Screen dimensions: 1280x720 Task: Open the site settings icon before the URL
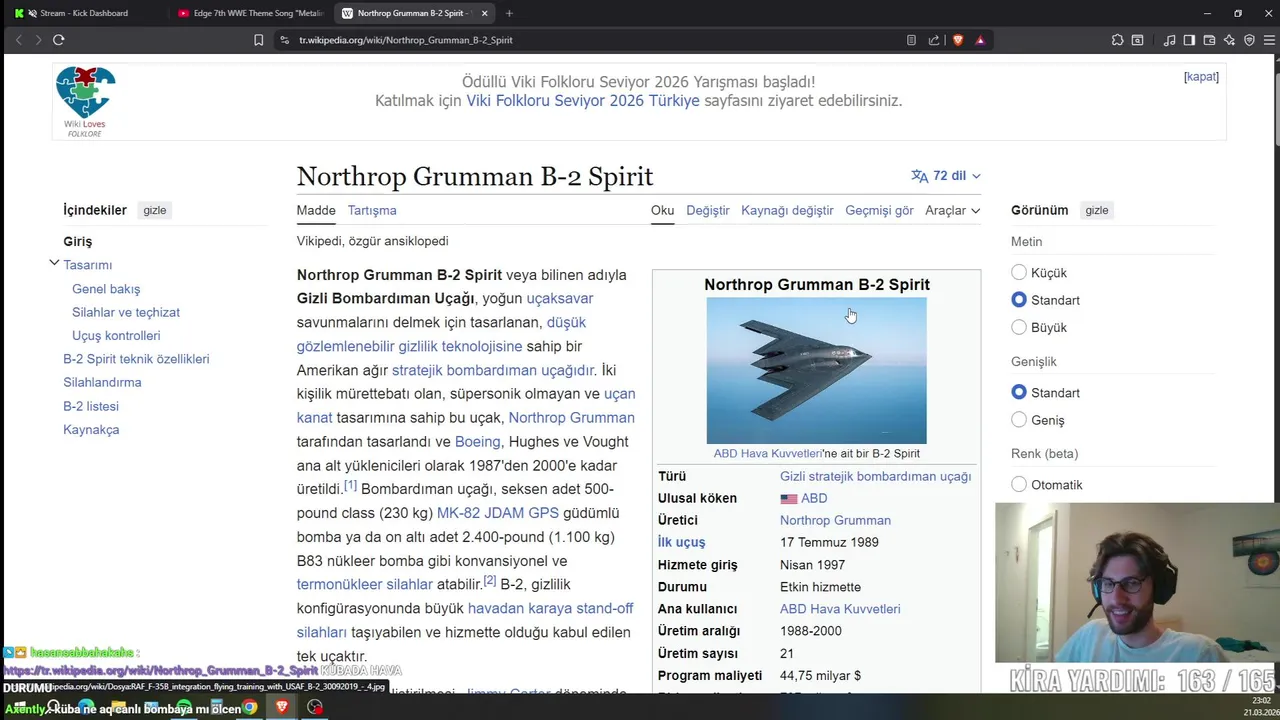(x=285, y=40)
